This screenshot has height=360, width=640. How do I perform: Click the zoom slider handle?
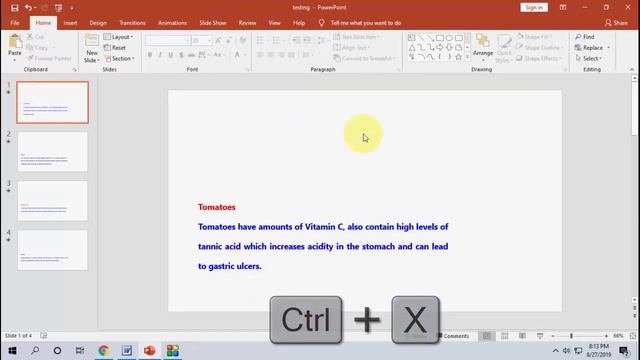[x=571, y=336]
